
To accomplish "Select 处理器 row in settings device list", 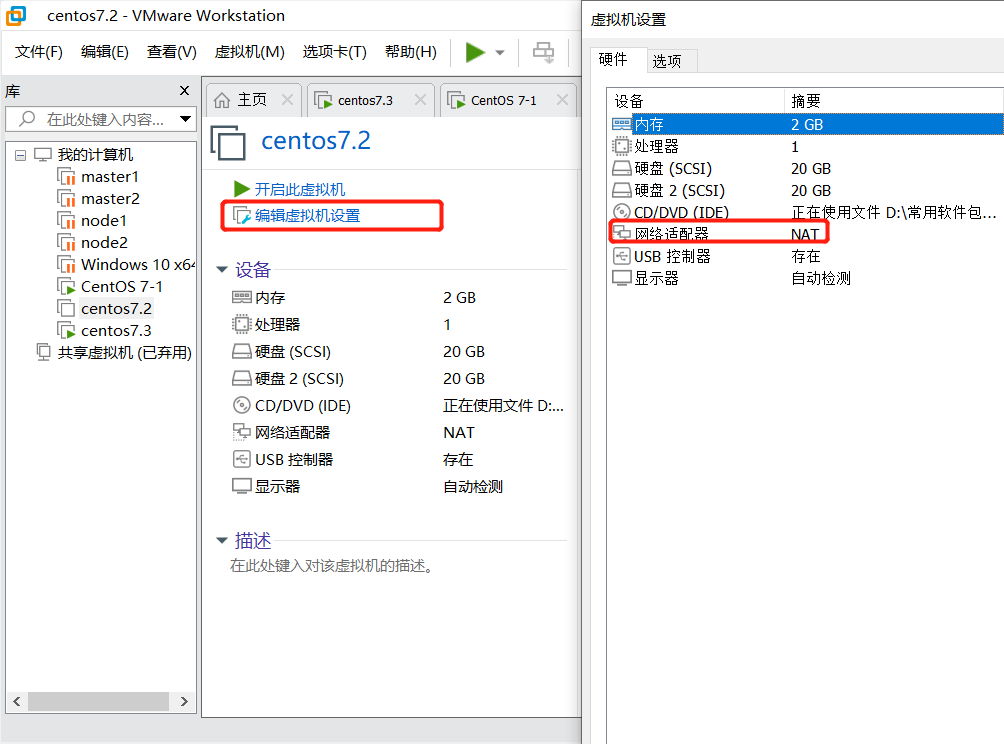I will (x=806, y=147).
